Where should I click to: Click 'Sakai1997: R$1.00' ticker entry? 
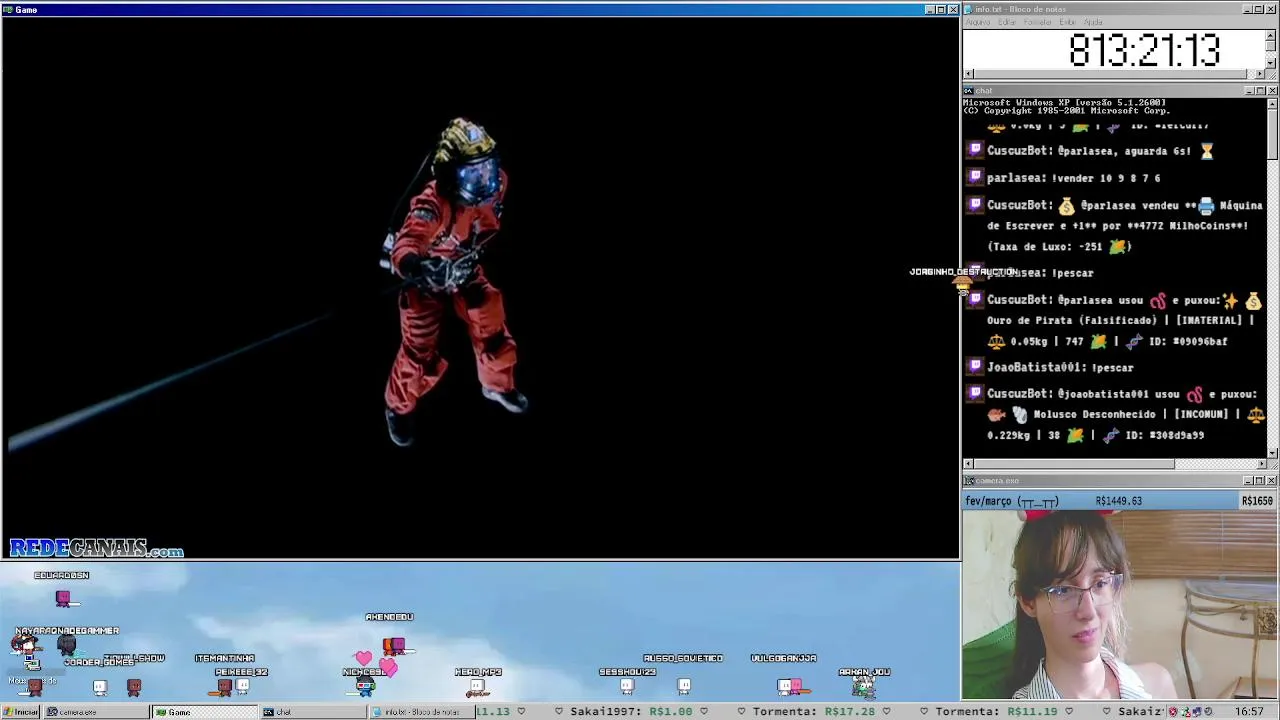click(x=632, y=712)
